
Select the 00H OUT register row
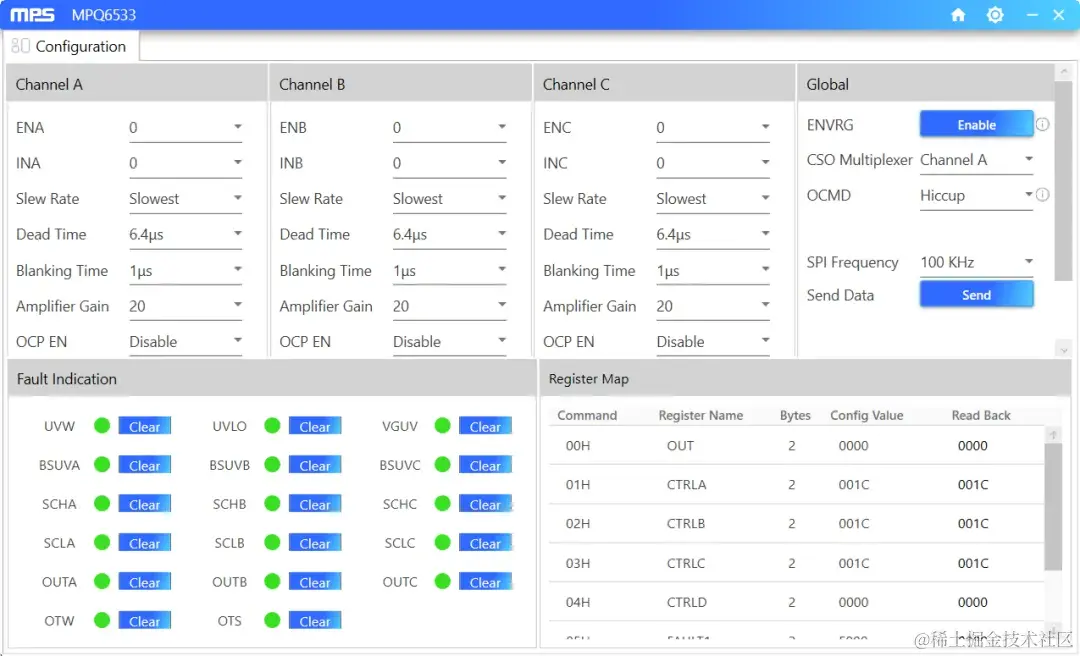[796, 445]
